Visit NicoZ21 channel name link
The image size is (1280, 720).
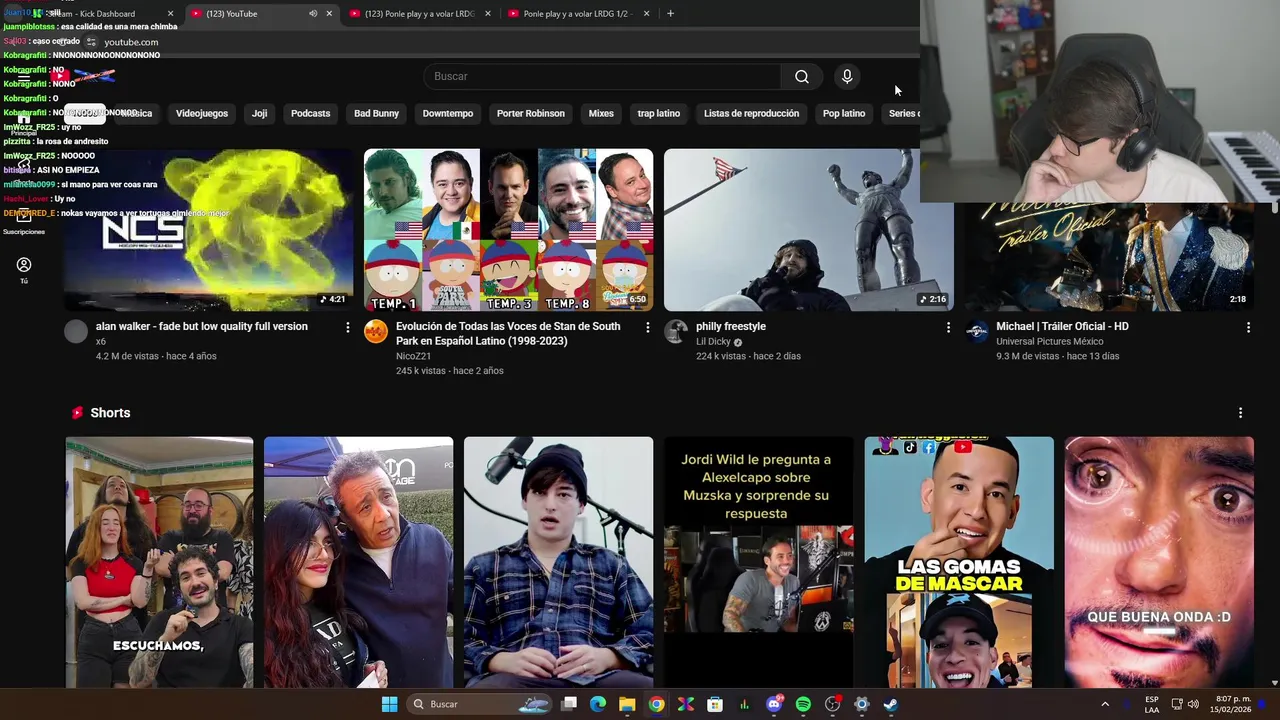click(x=413, y=356)
